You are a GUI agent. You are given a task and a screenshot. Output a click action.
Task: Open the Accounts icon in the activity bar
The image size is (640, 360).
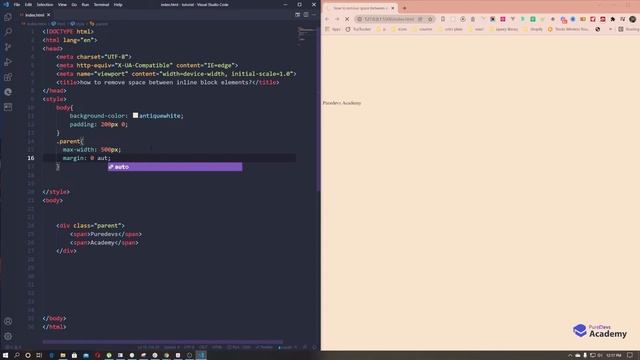coord(8,321)
